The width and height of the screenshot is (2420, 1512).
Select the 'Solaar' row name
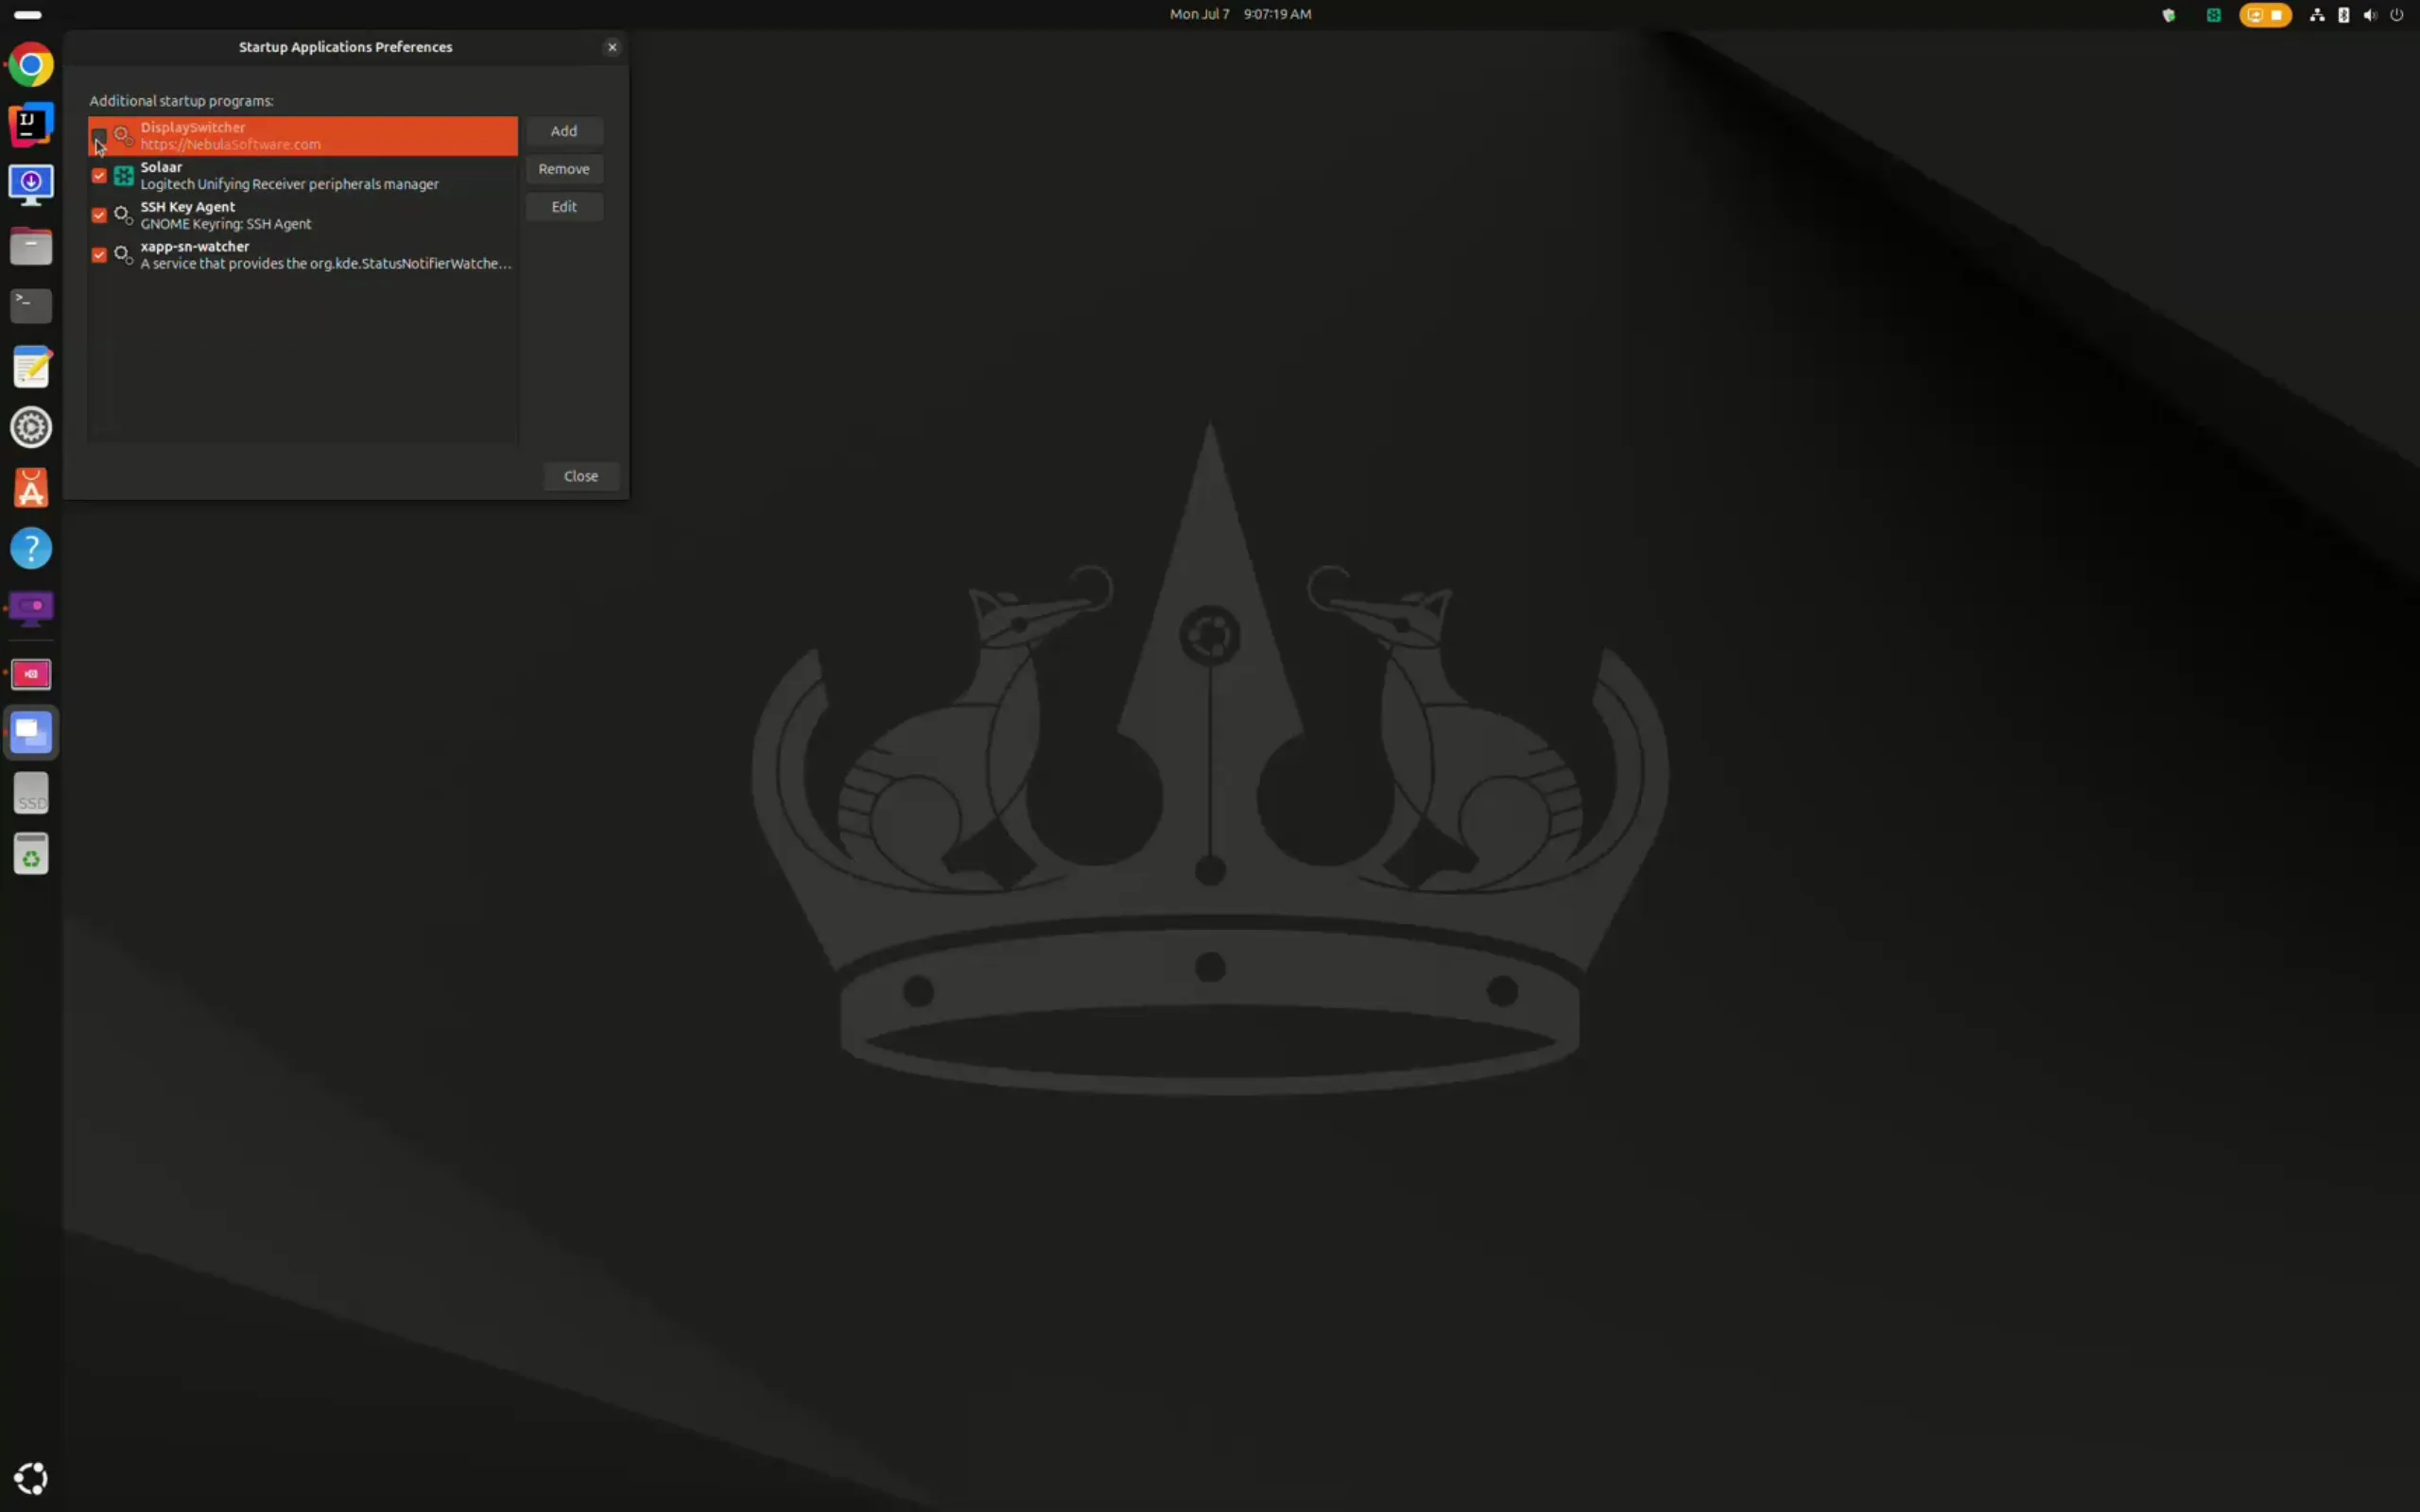coord(161,167)
